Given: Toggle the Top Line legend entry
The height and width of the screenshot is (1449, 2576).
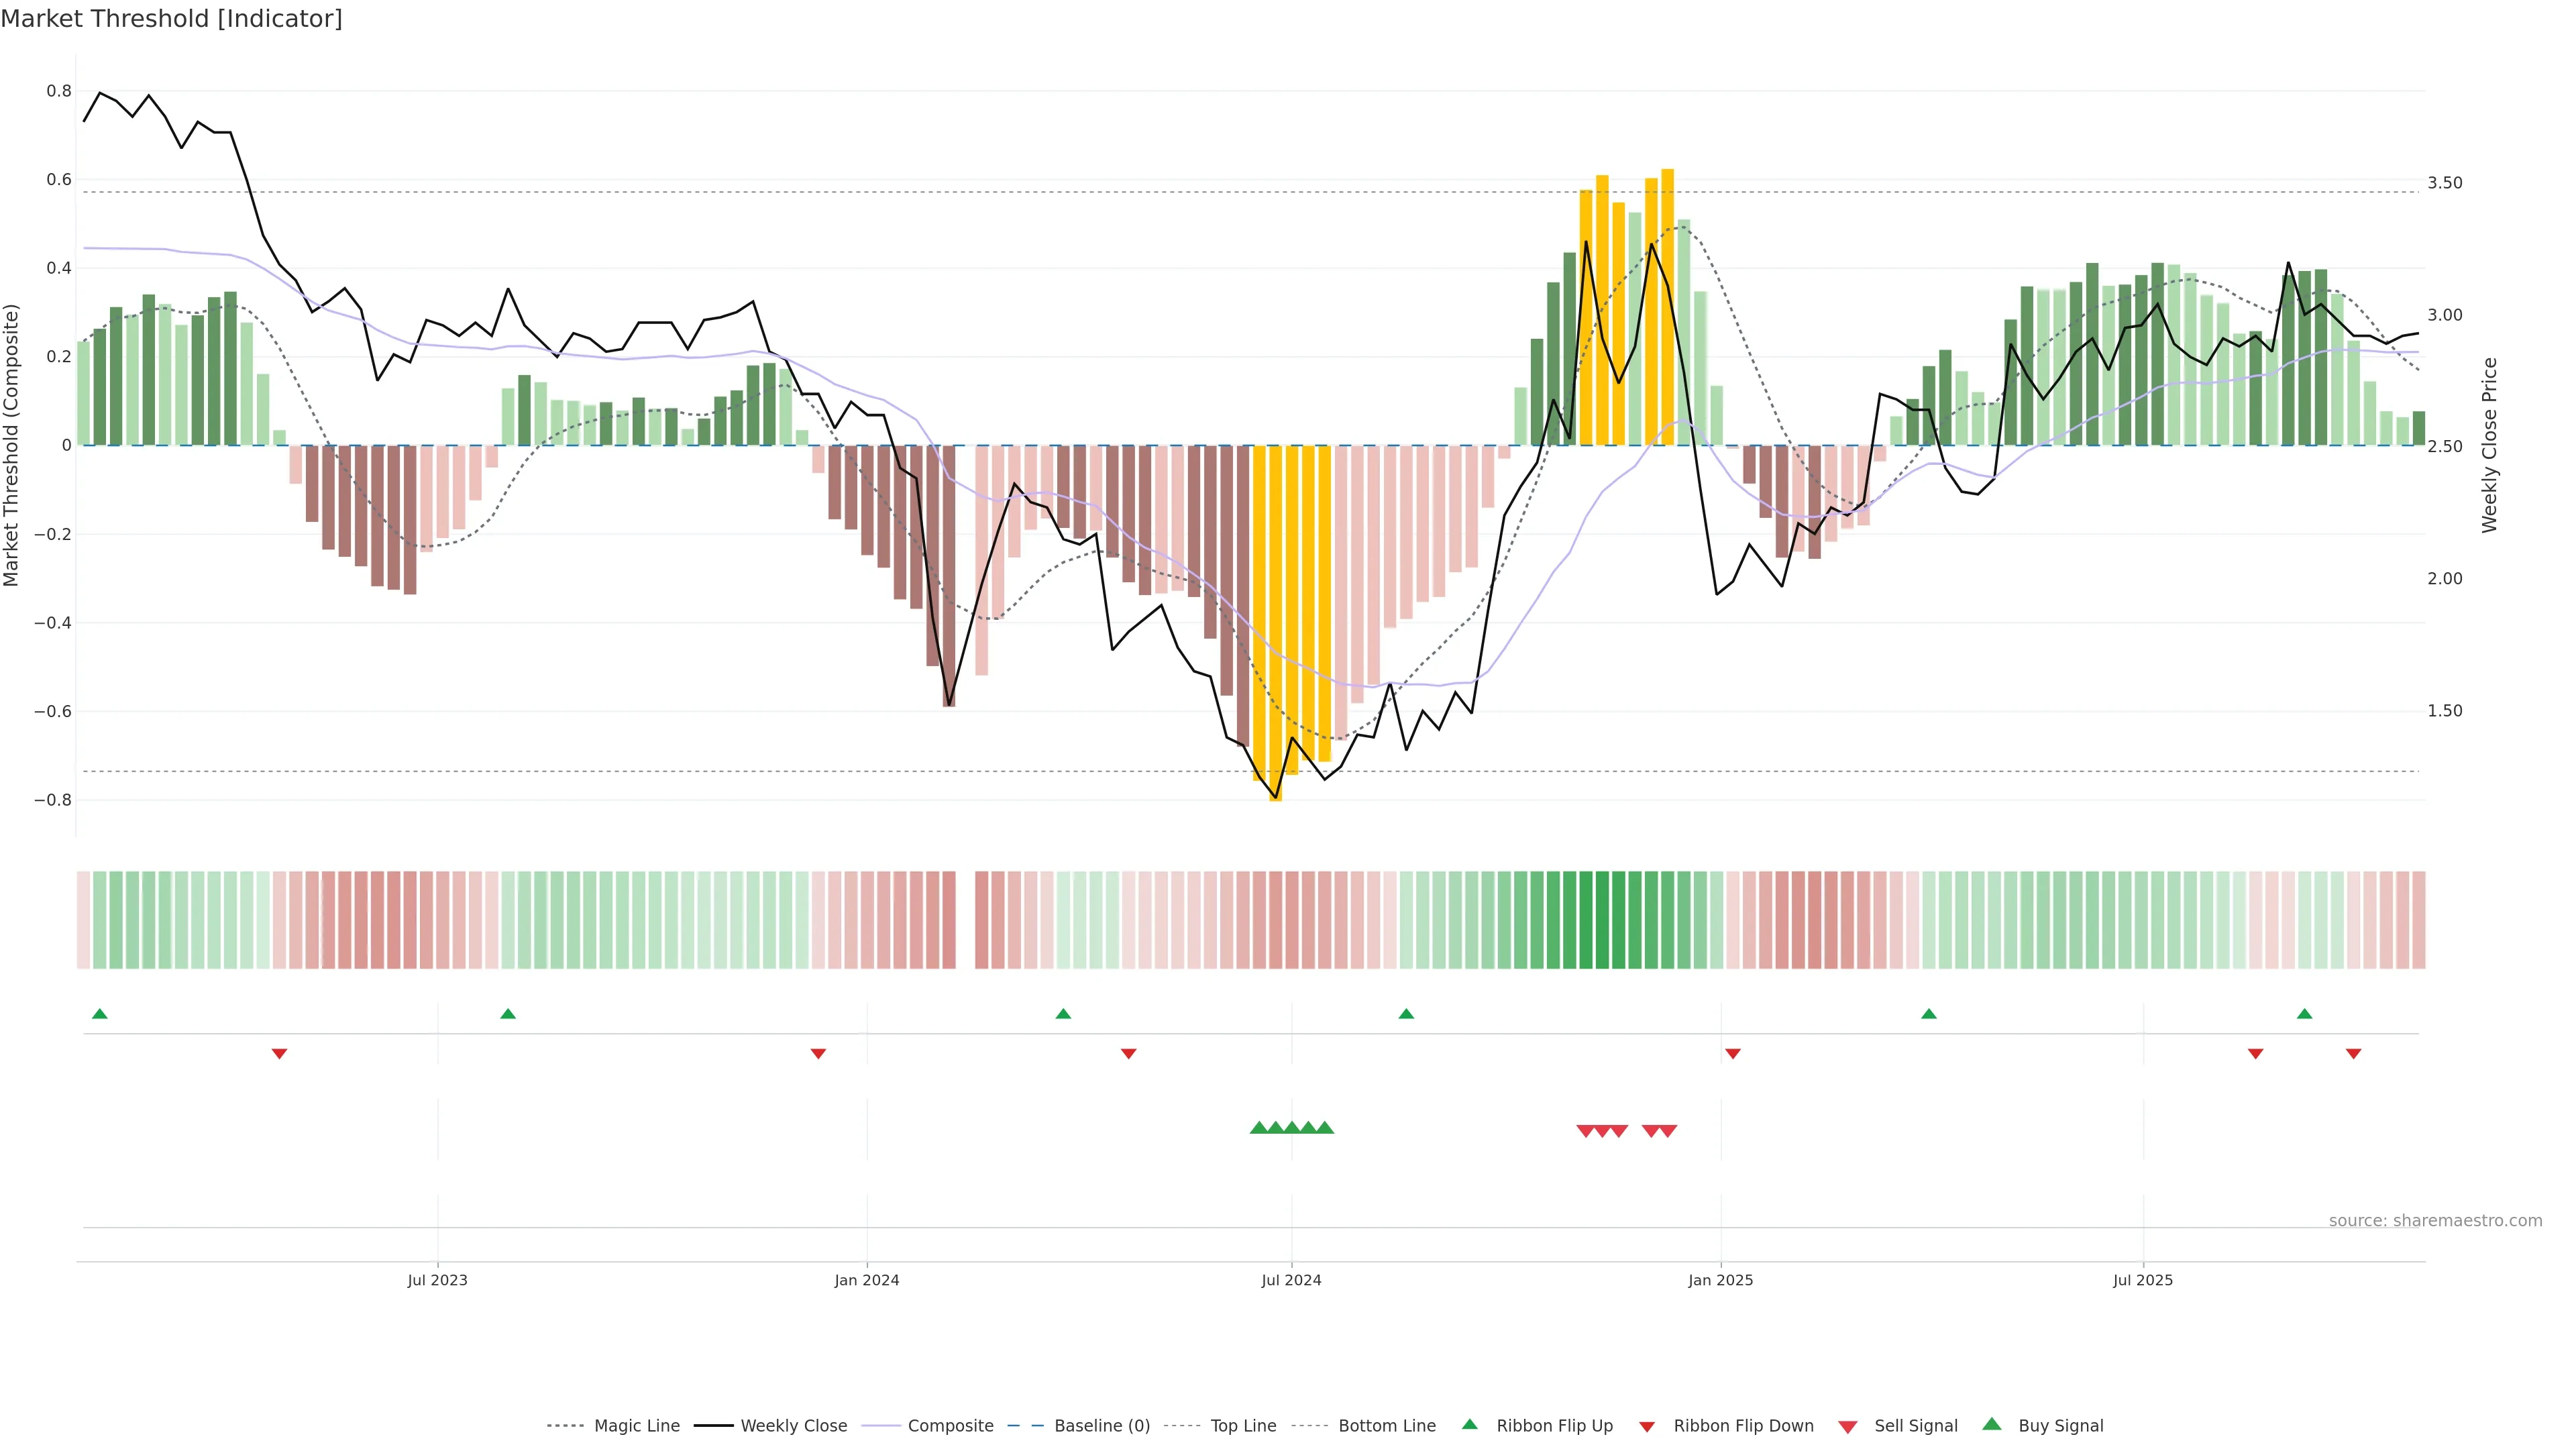Looking at the screenshot, I should click(1243, 1426).
